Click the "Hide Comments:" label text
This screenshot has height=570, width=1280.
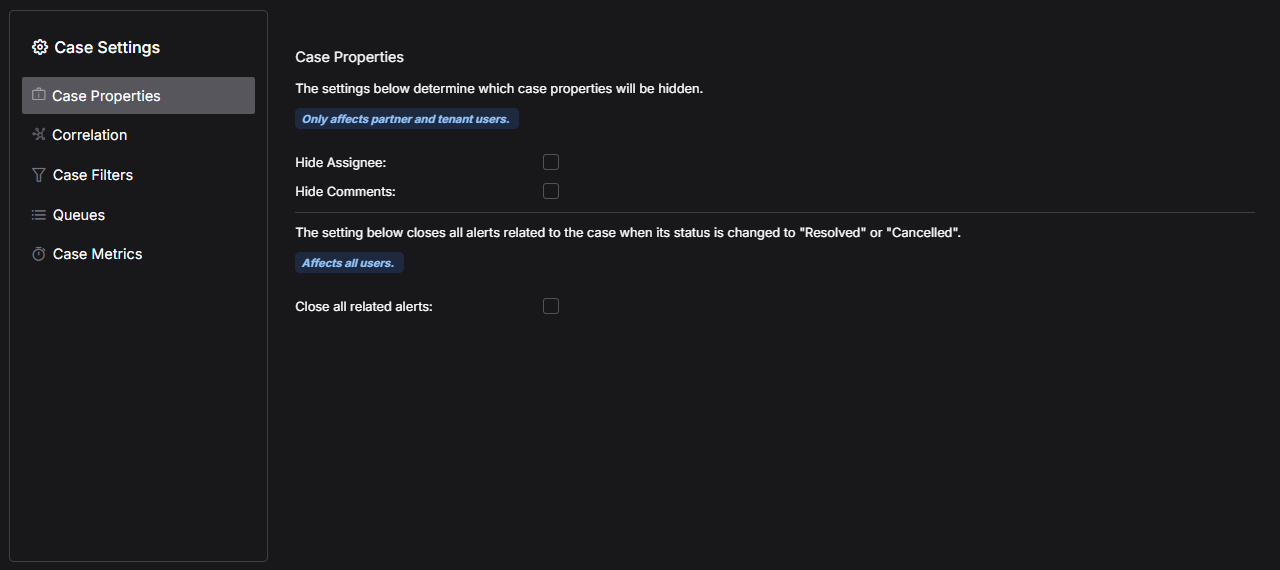click(x=346, y=191)
